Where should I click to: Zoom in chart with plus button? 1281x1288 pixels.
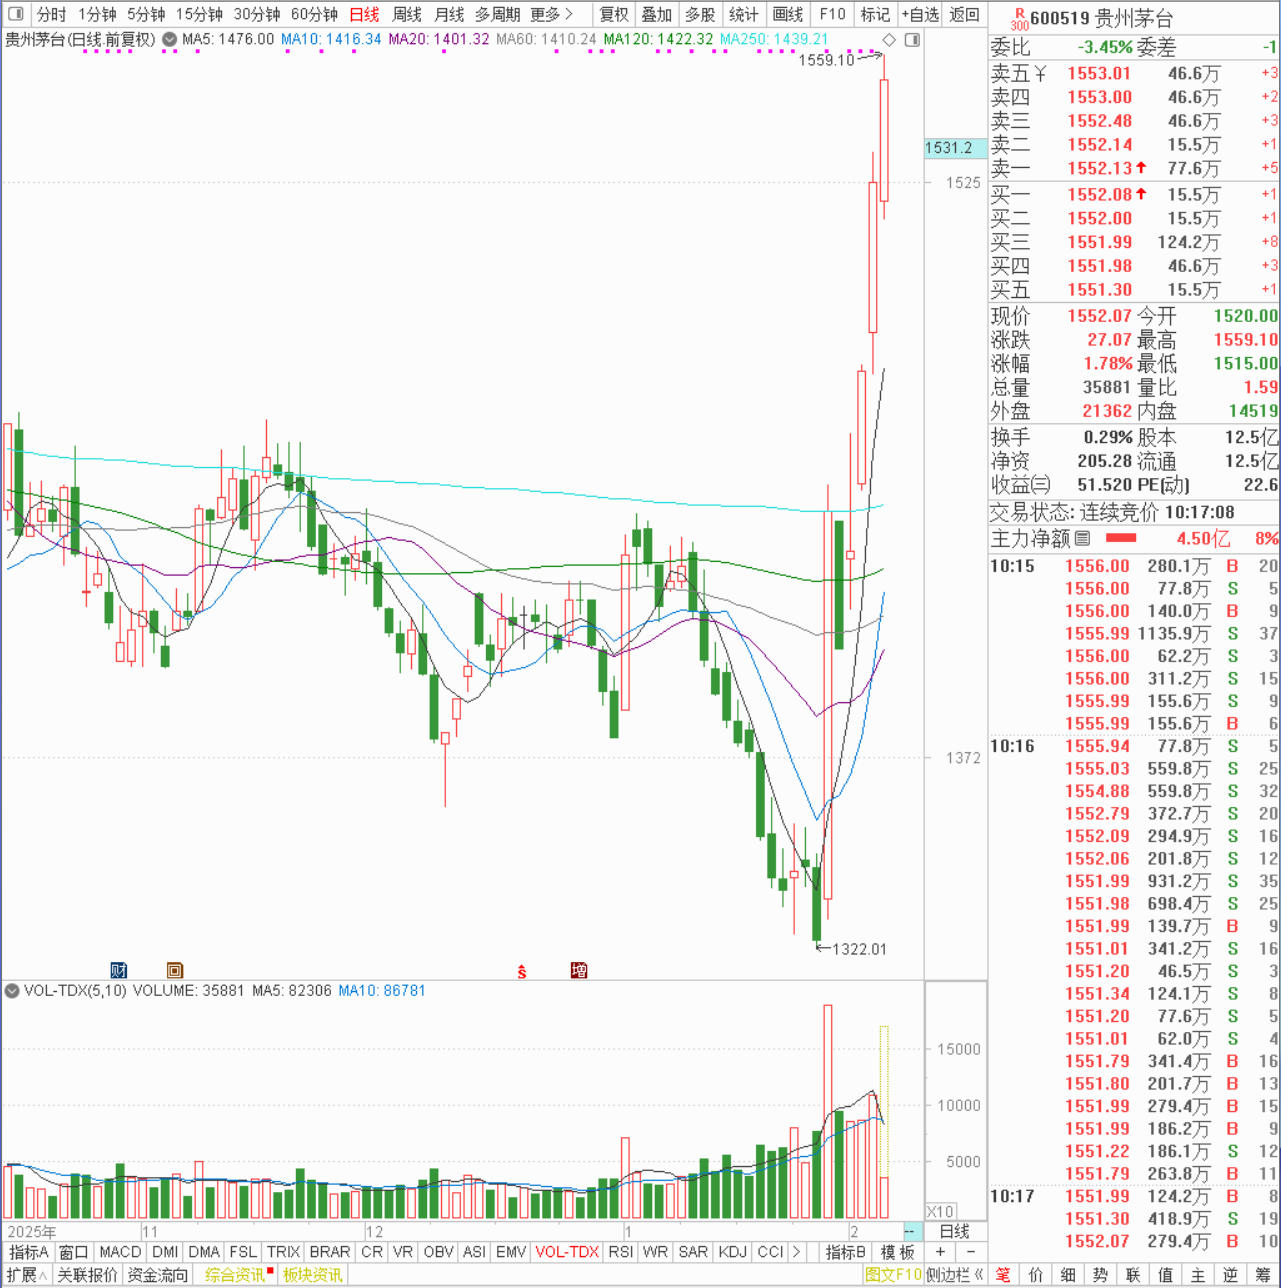(940, 1252)
